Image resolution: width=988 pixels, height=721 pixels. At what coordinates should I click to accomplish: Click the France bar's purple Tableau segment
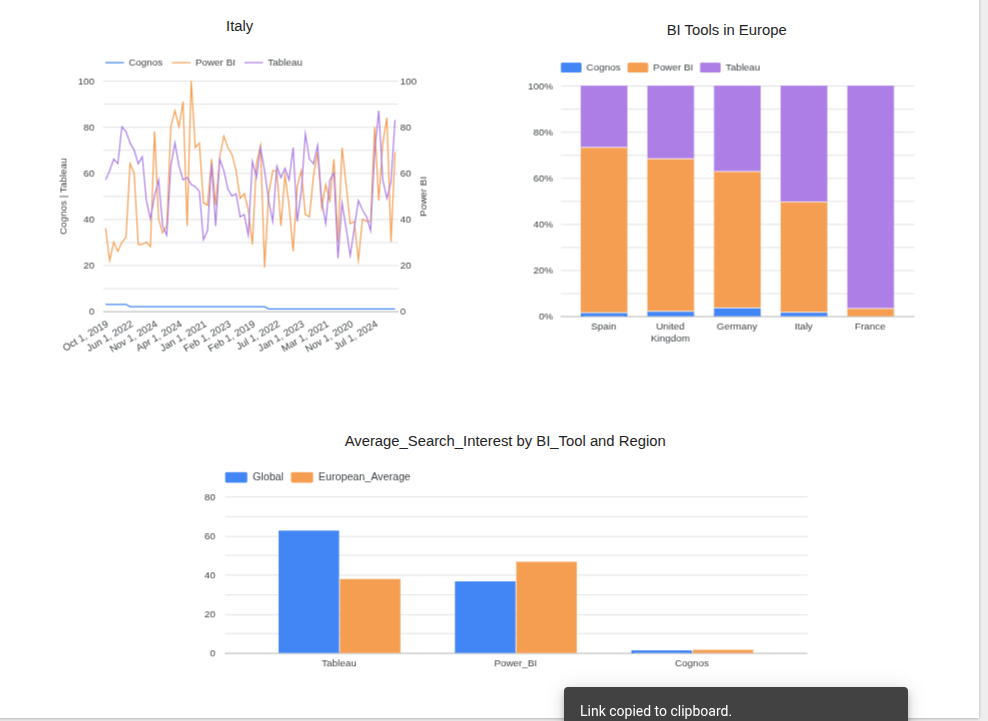point(871,197)
